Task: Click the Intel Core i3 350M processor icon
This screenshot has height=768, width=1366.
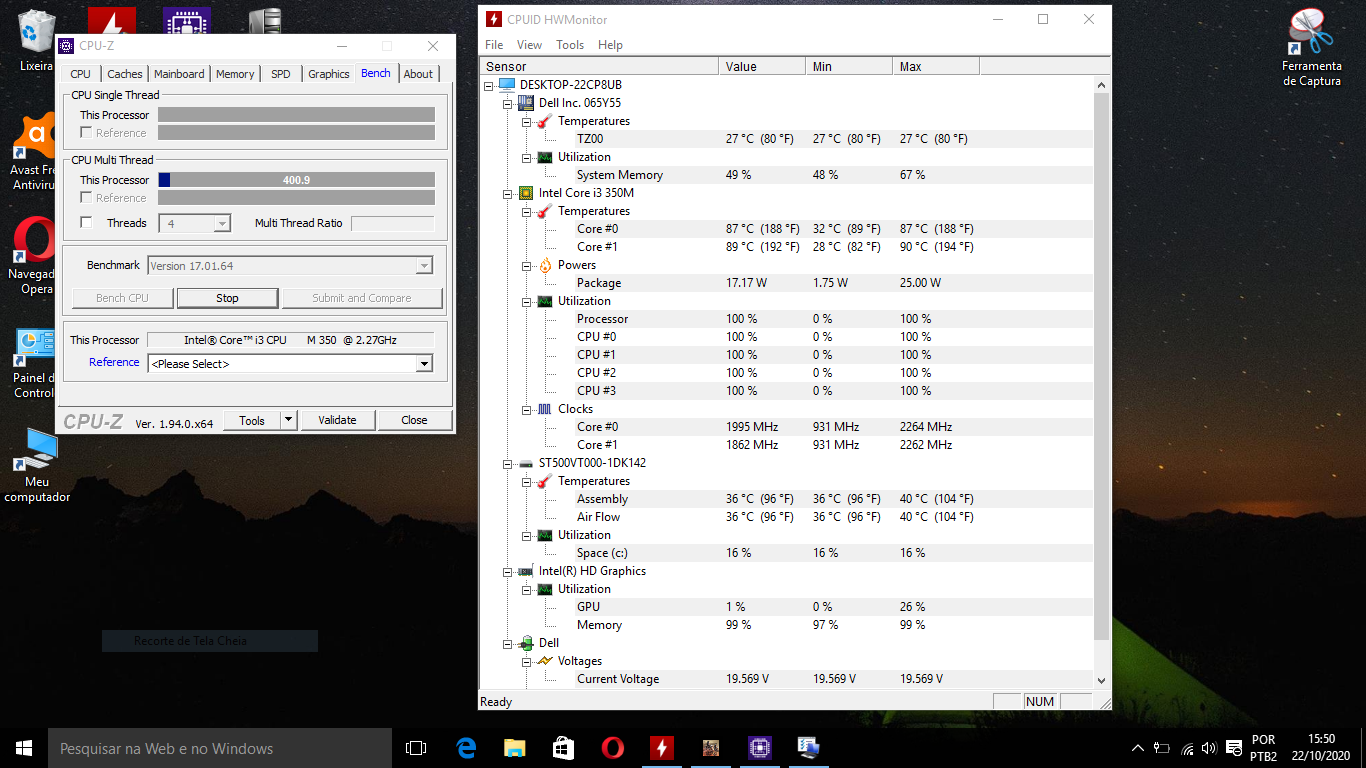Action: click(x=526, y=193)
